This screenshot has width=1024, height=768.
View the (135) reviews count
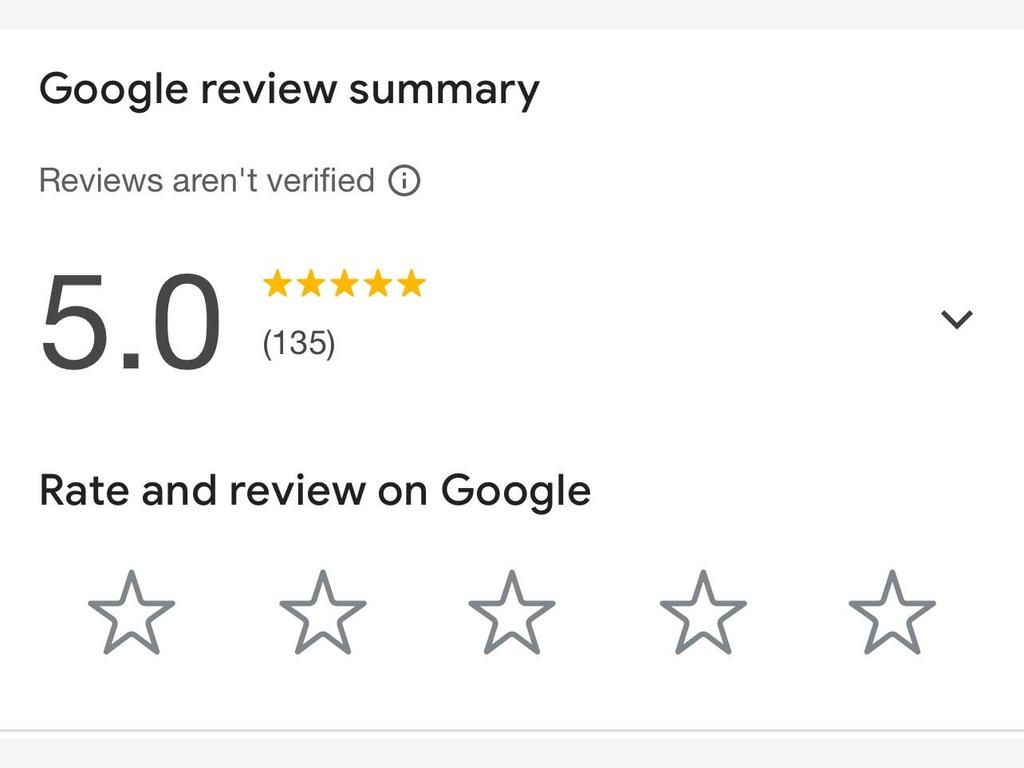[298, 343]
